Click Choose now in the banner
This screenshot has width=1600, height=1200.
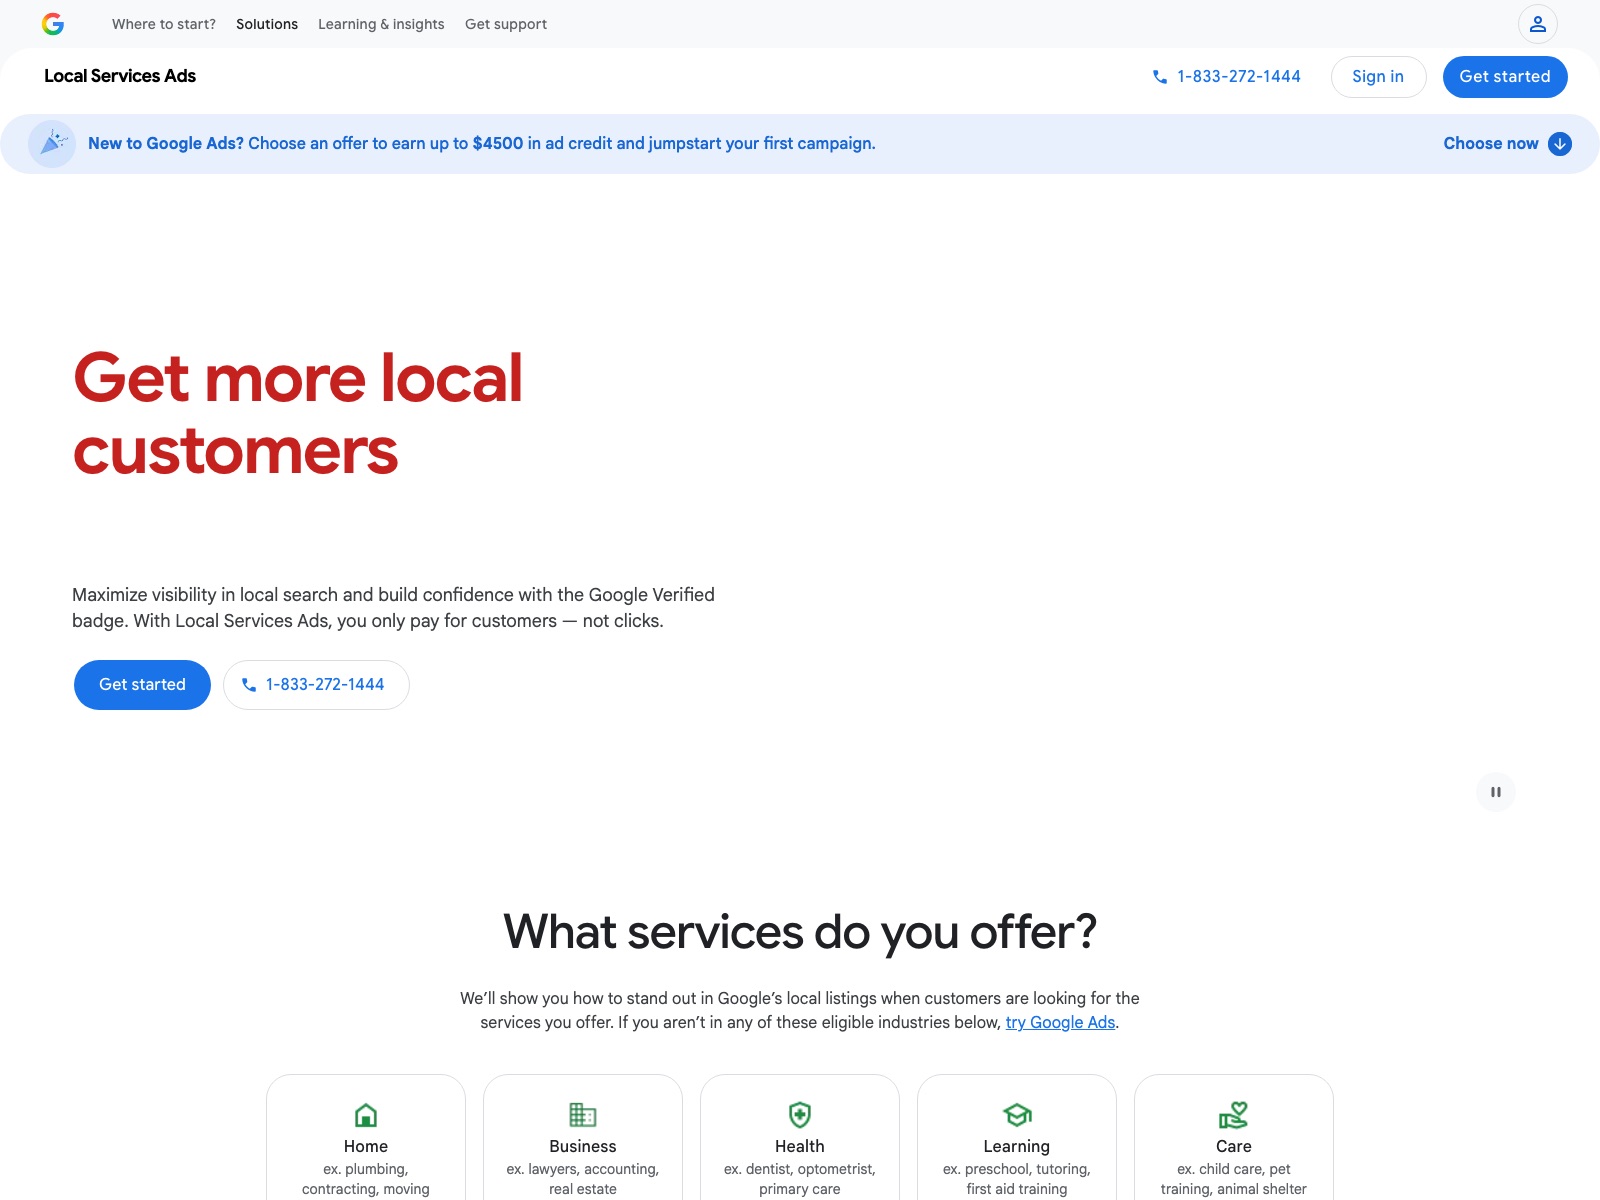click(x=1491, y=143)
